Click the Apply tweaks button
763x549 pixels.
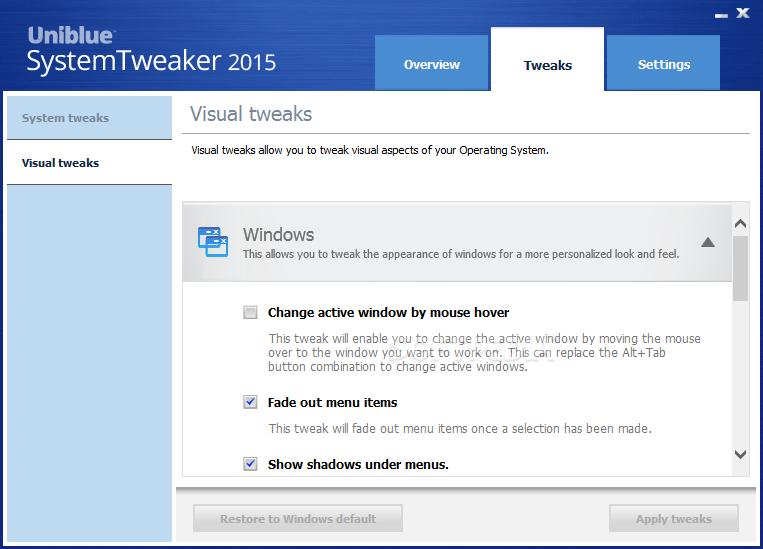point(673,518)
